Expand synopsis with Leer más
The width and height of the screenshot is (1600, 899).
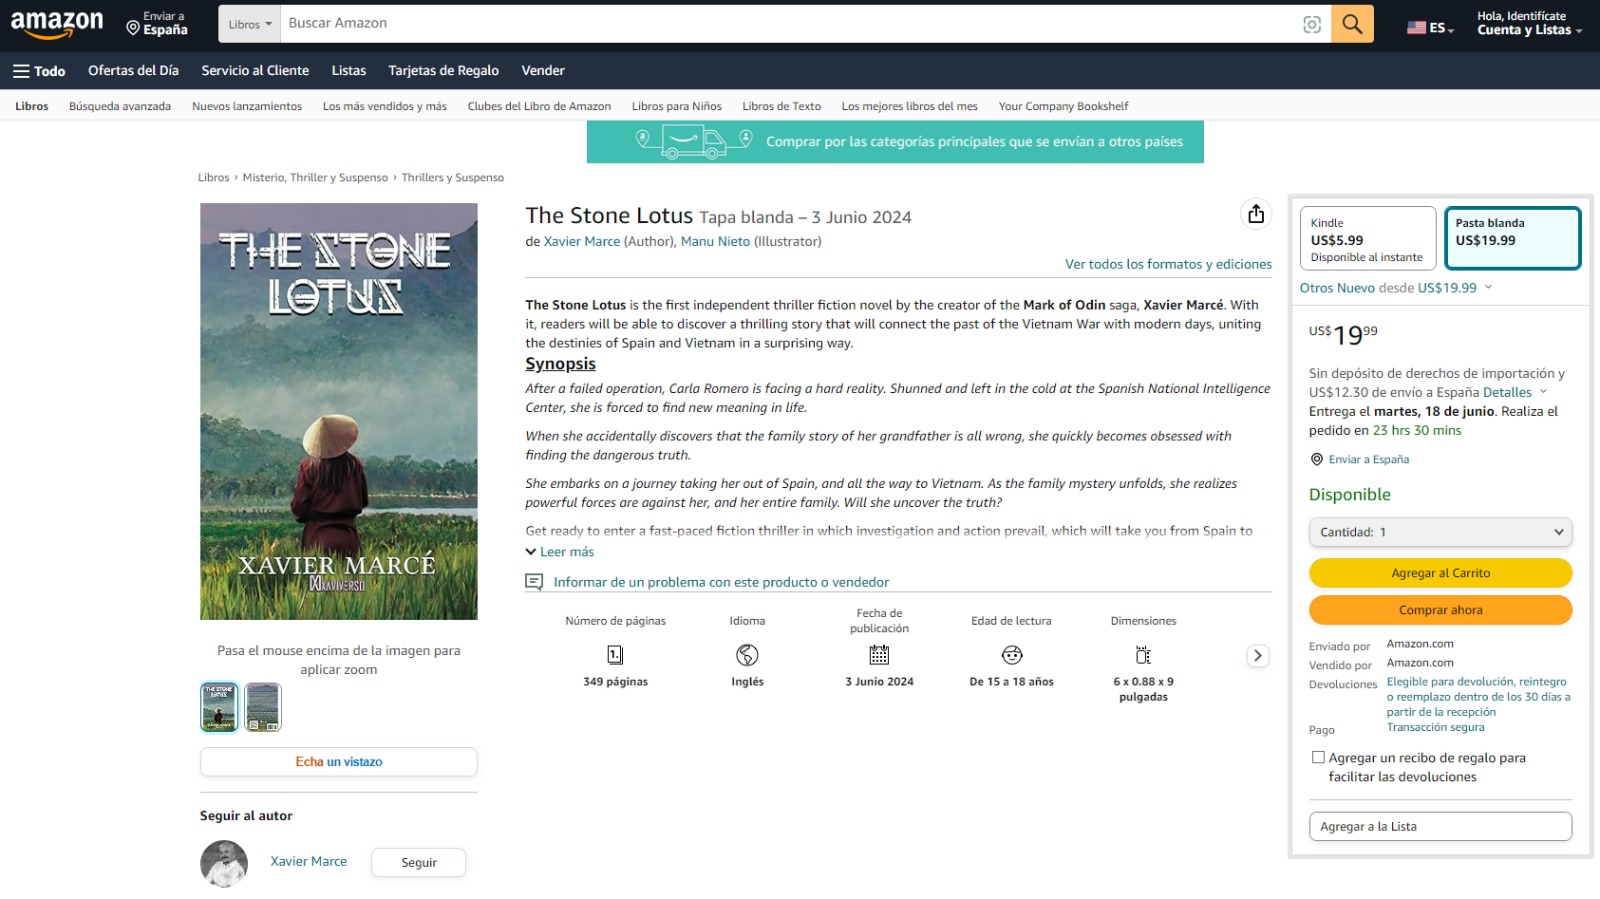tap(560, 552)
